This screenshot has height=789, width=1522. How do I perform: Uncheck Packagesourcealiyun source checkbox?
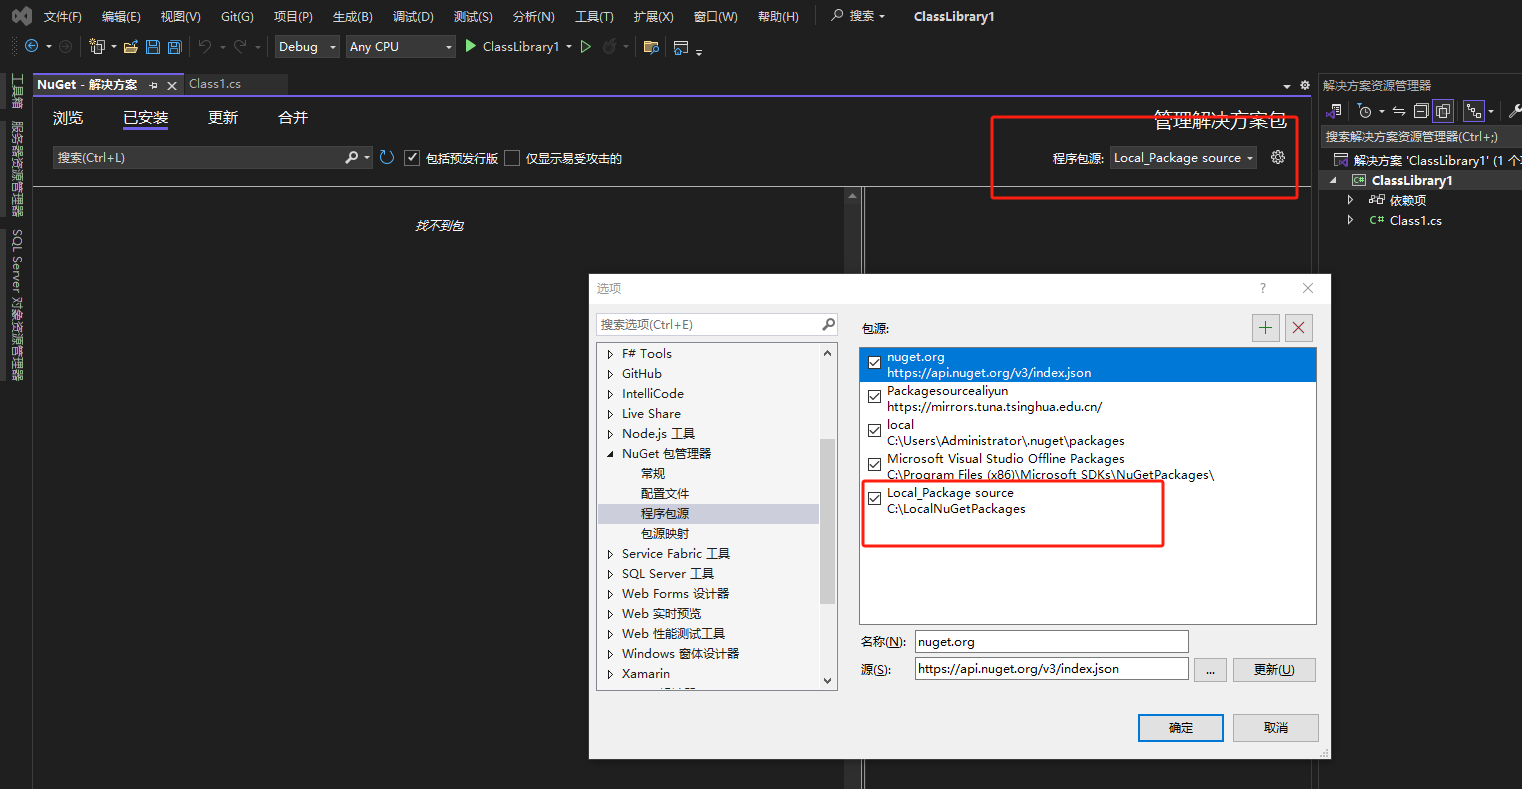pos(875,397)
